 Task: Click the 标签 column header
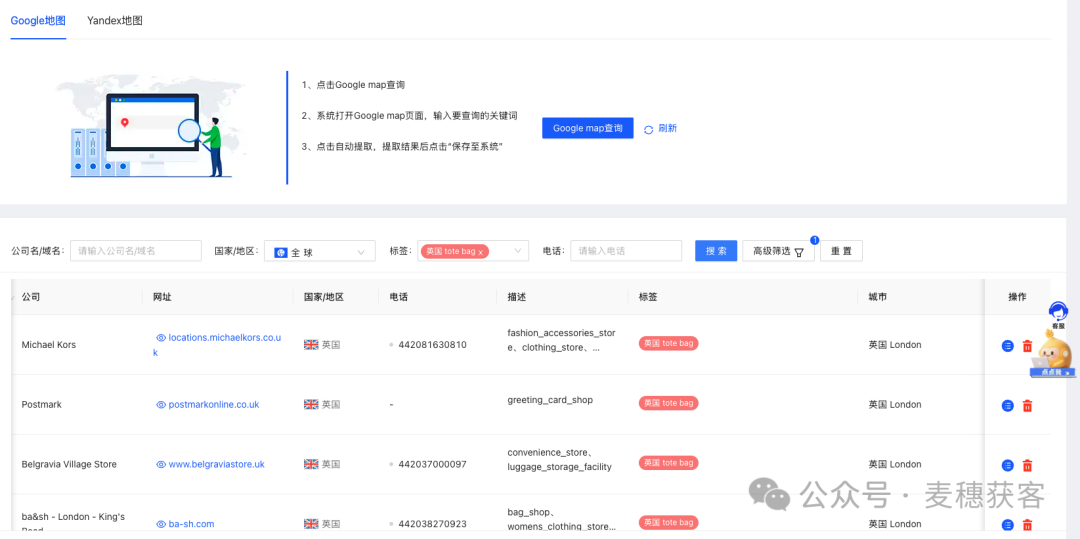point(648,297)
